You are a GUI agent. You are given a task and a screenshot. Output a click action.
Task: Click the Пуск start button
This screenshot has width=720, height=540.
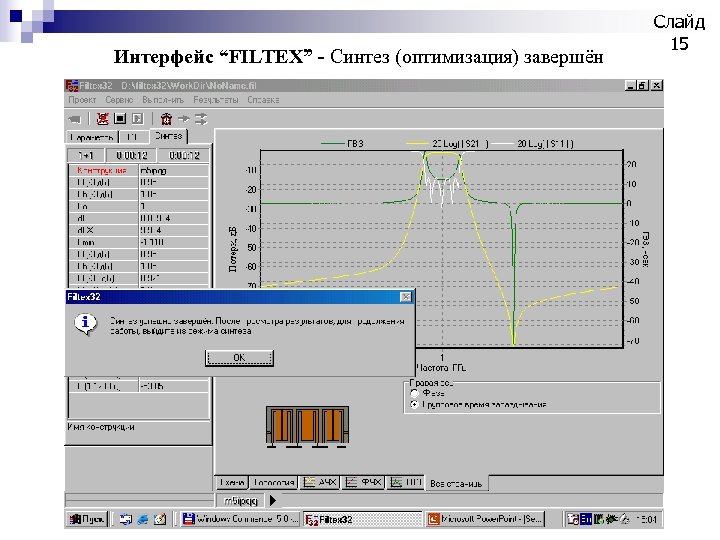point(87,519)
